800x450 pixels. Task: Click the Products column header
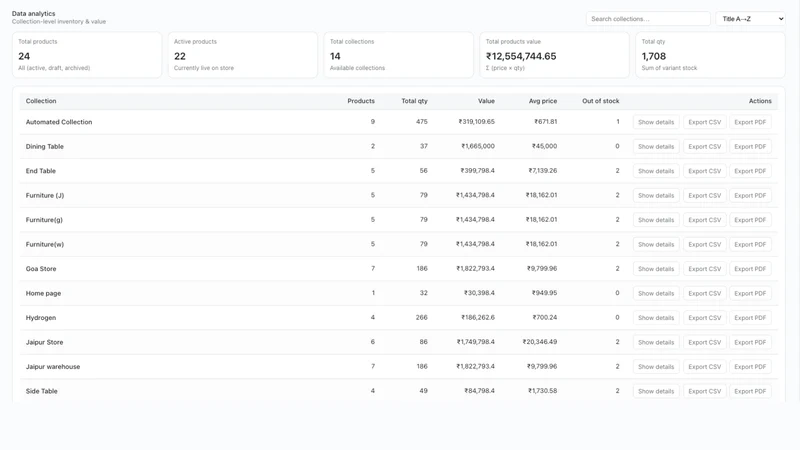point(361,101)
